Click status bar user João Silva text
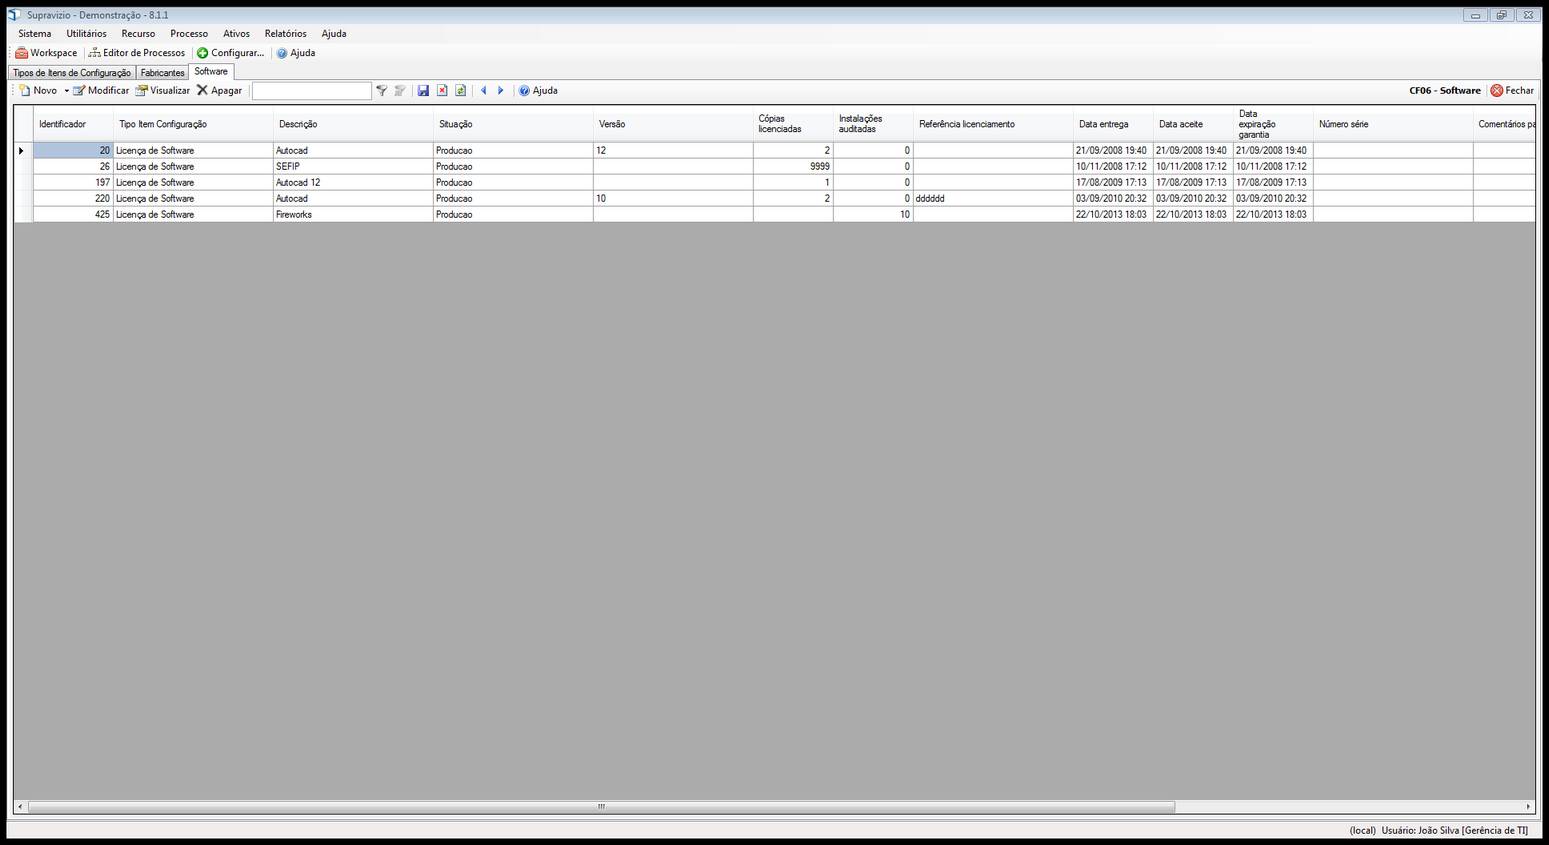 [1454, 830]
